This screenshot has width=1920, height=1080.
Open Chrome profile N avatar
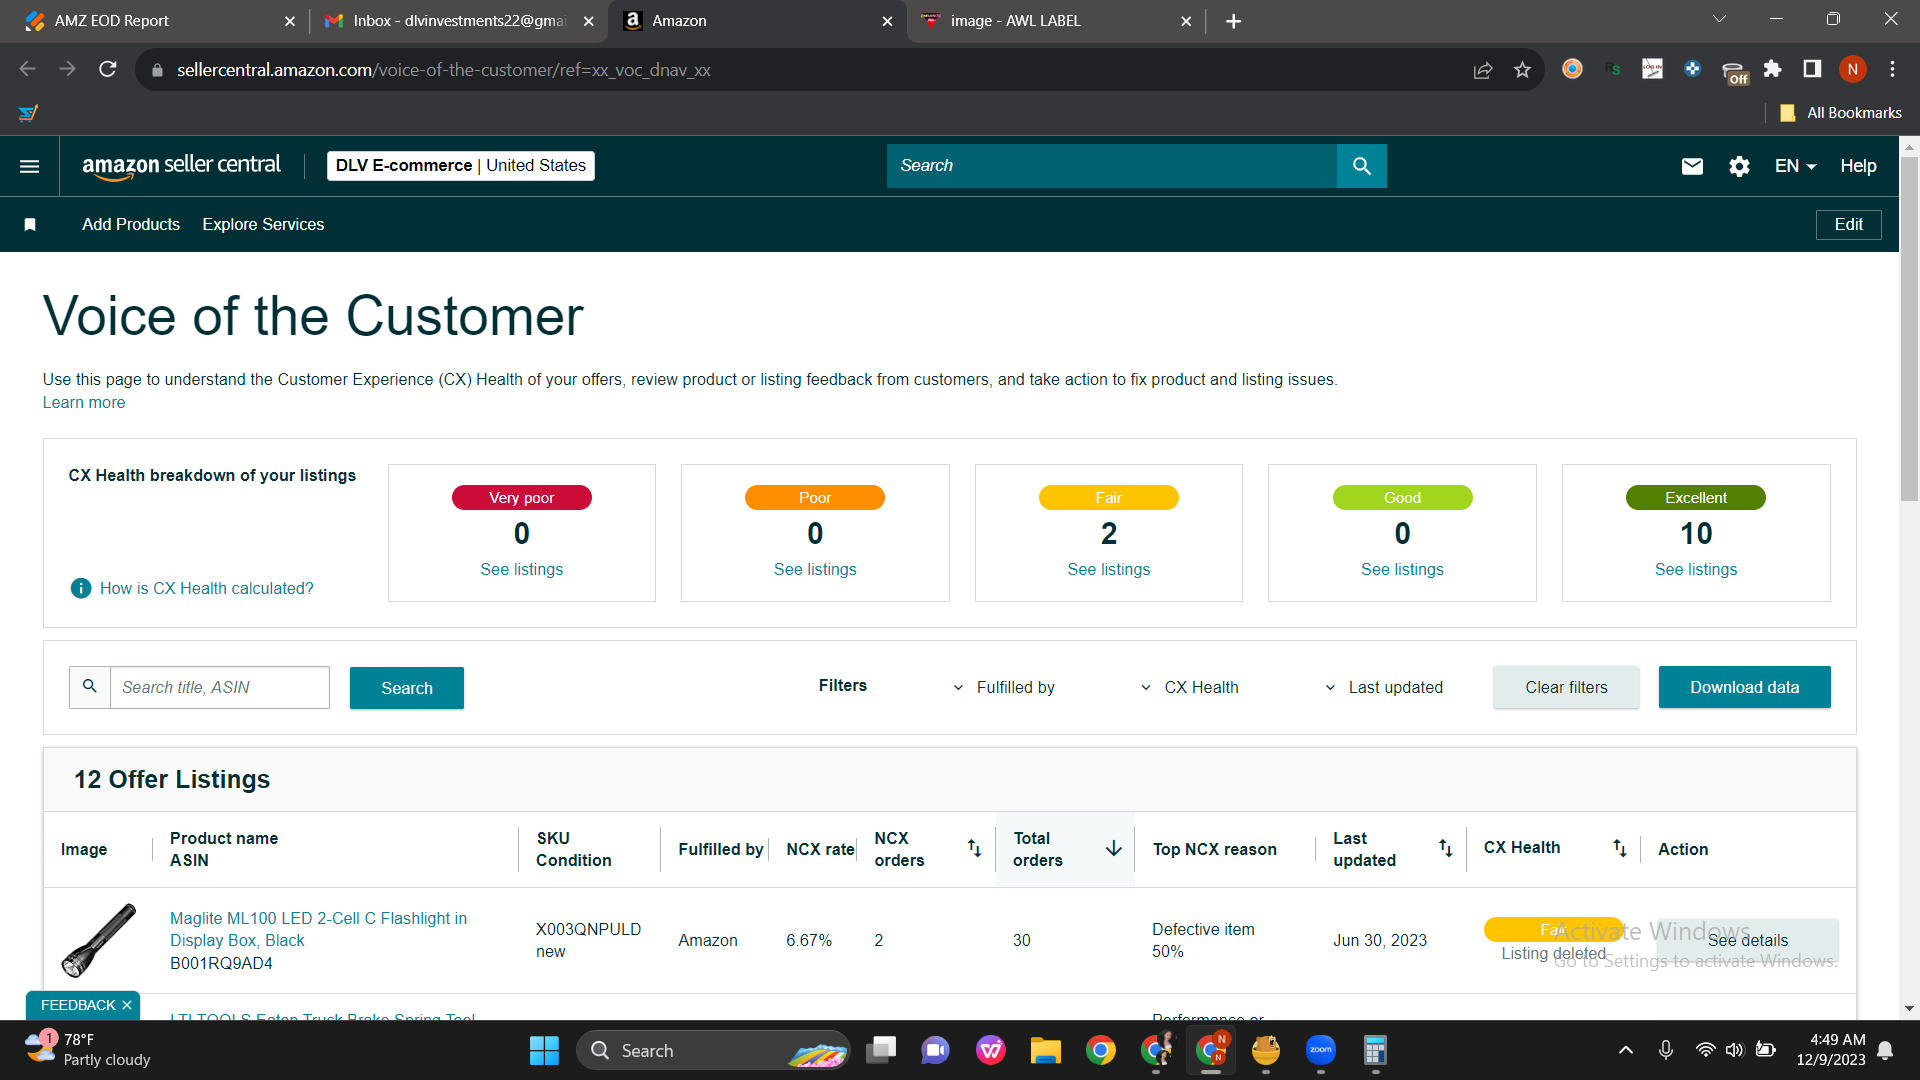(x=1852, y=69)
